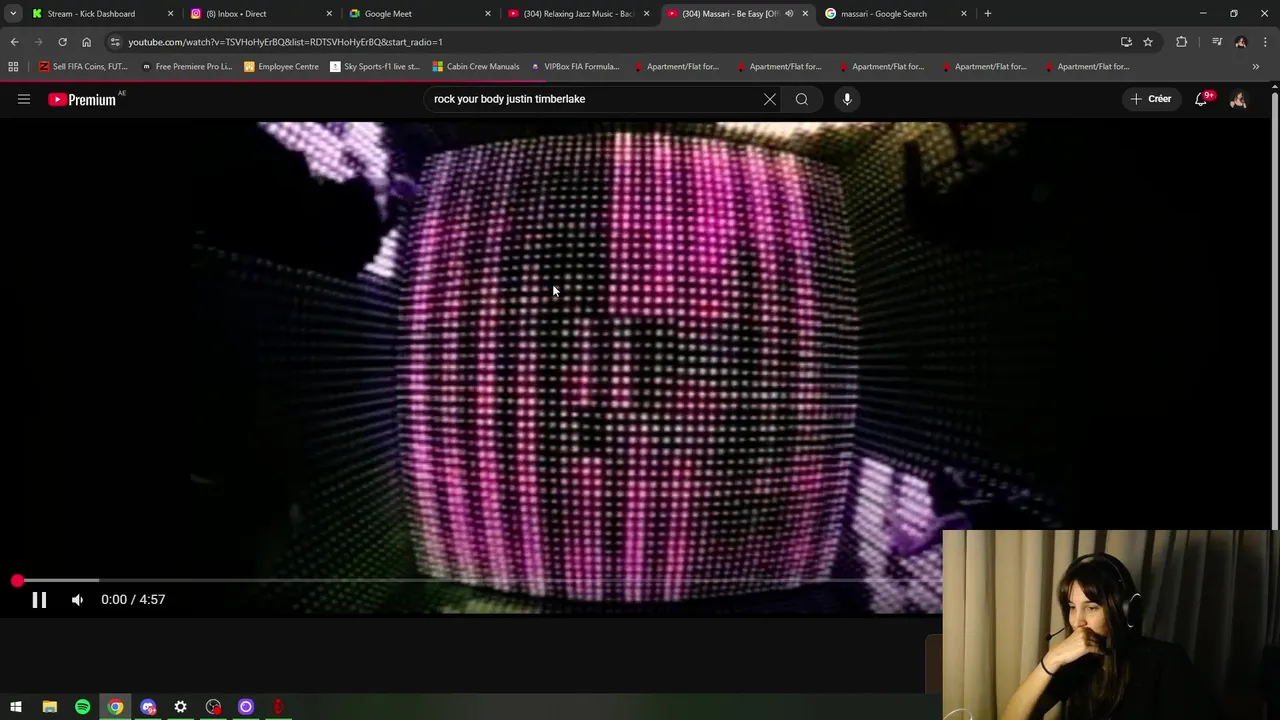Start voice search with the microphone

pyautogui.click(x=847, y=99)
